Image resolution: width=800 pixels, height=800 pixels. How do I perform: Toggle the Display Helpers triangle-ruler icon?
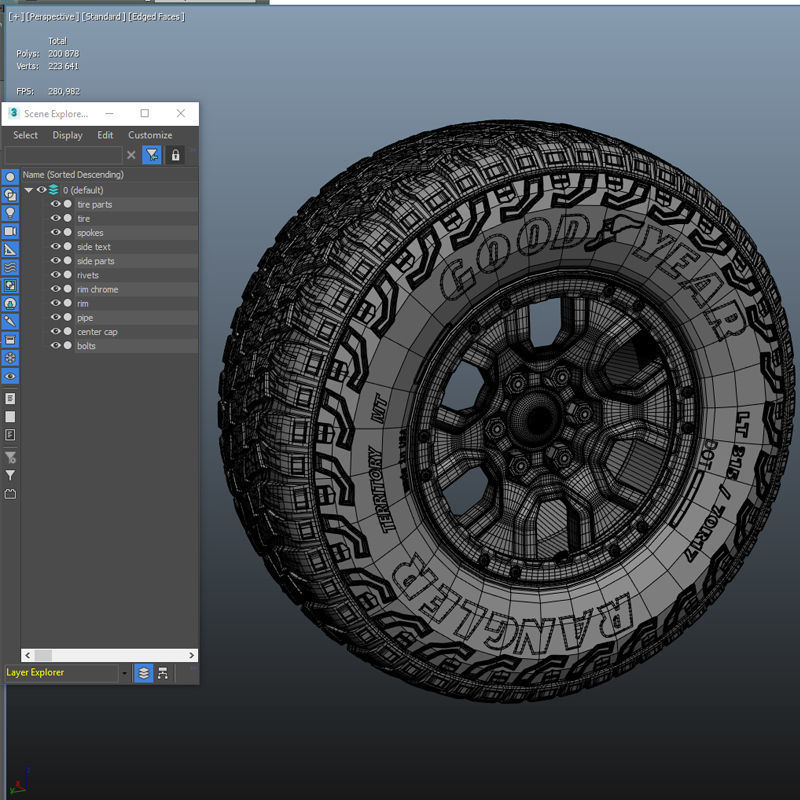(10, 249)
